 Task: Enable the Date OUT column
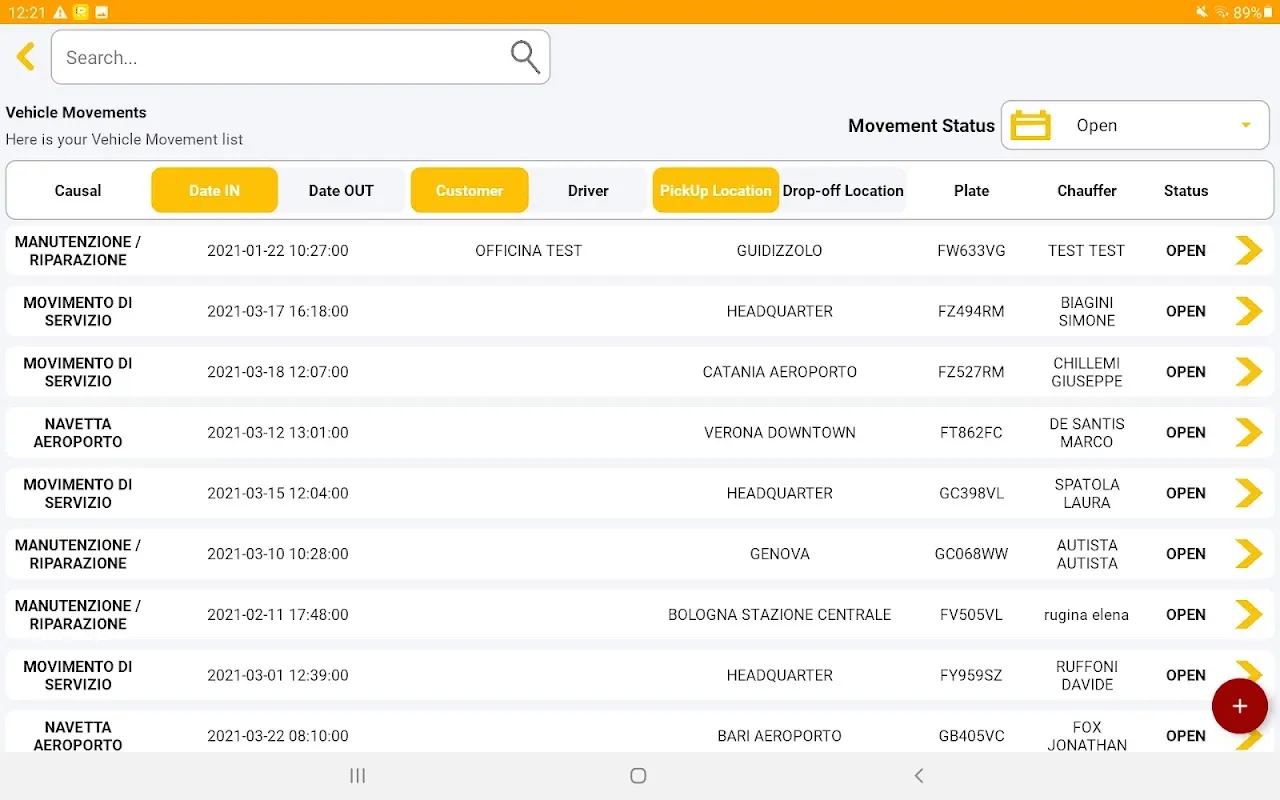(x=341, y=190)
